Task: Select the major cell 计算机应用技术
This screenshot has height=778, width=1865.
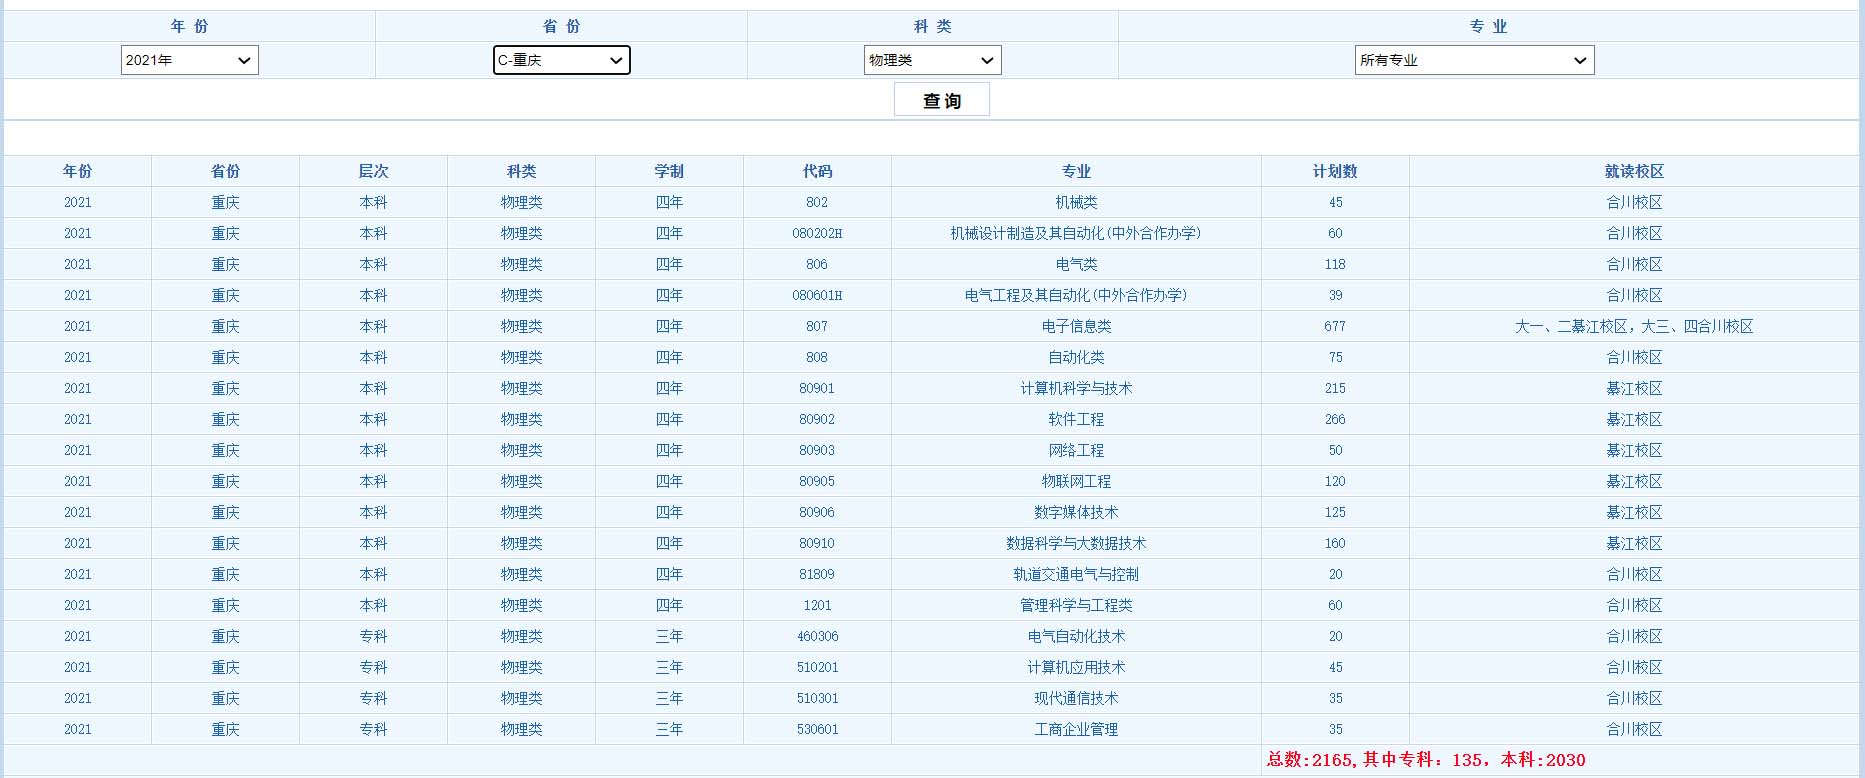Action: [x=1077, y=667]
